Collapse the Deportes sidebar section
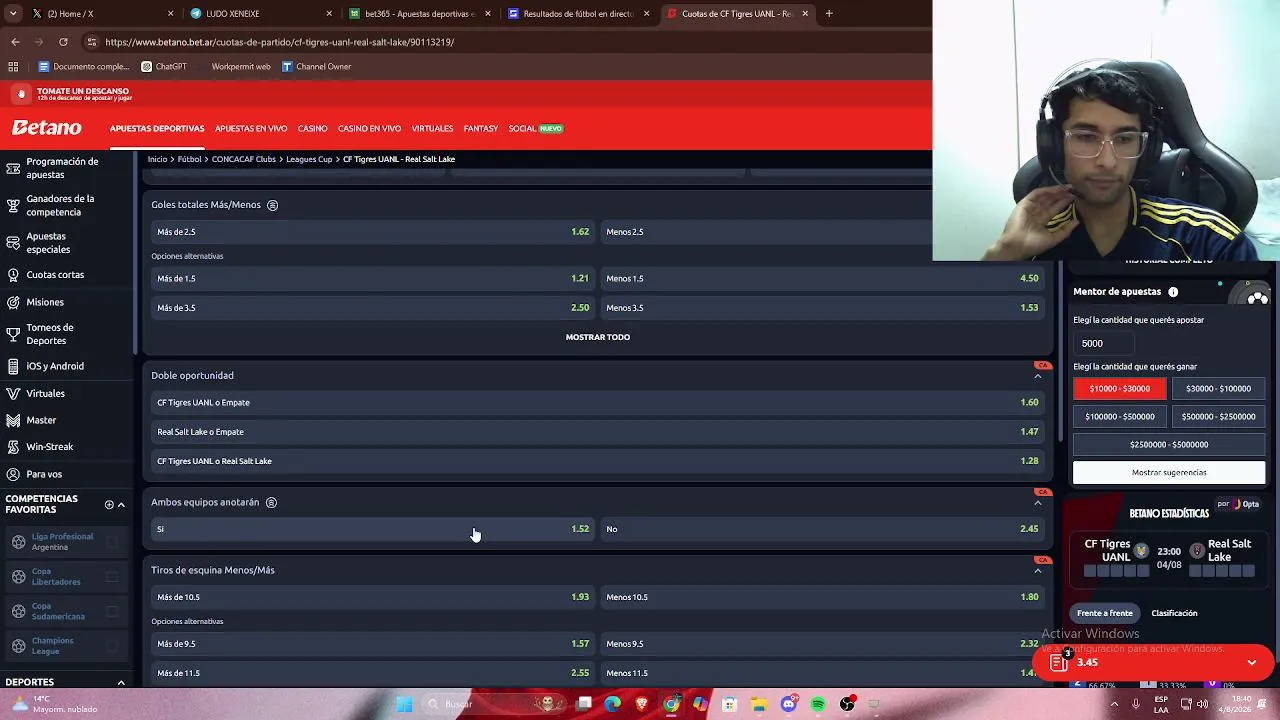The height and width of the screenshot is (720, 1280). tap(121, 682)
